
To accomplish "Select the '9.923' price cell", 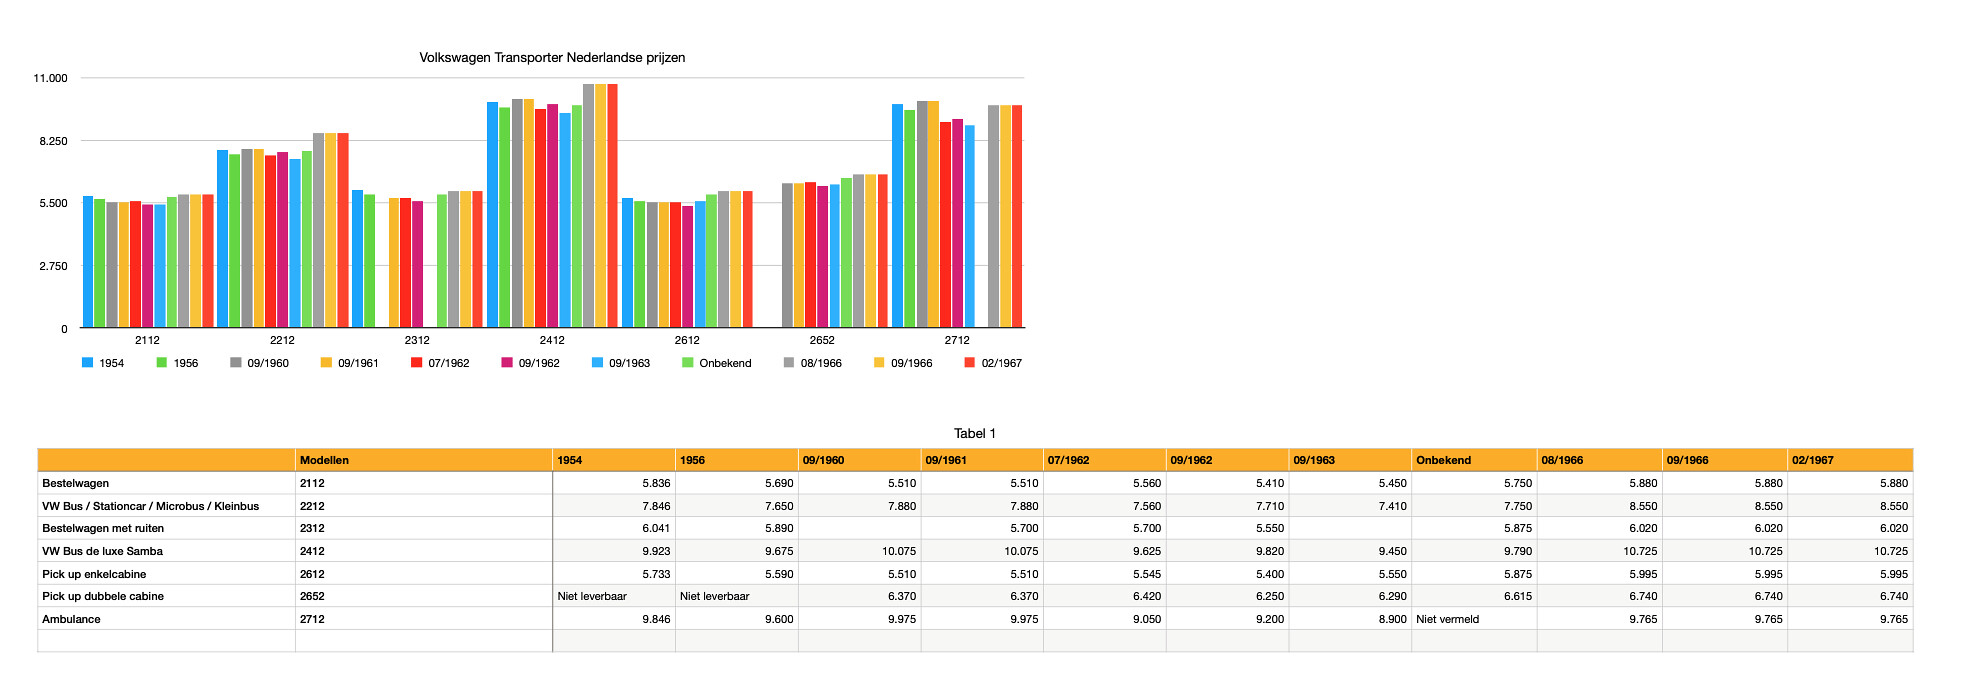I will 614,551.
